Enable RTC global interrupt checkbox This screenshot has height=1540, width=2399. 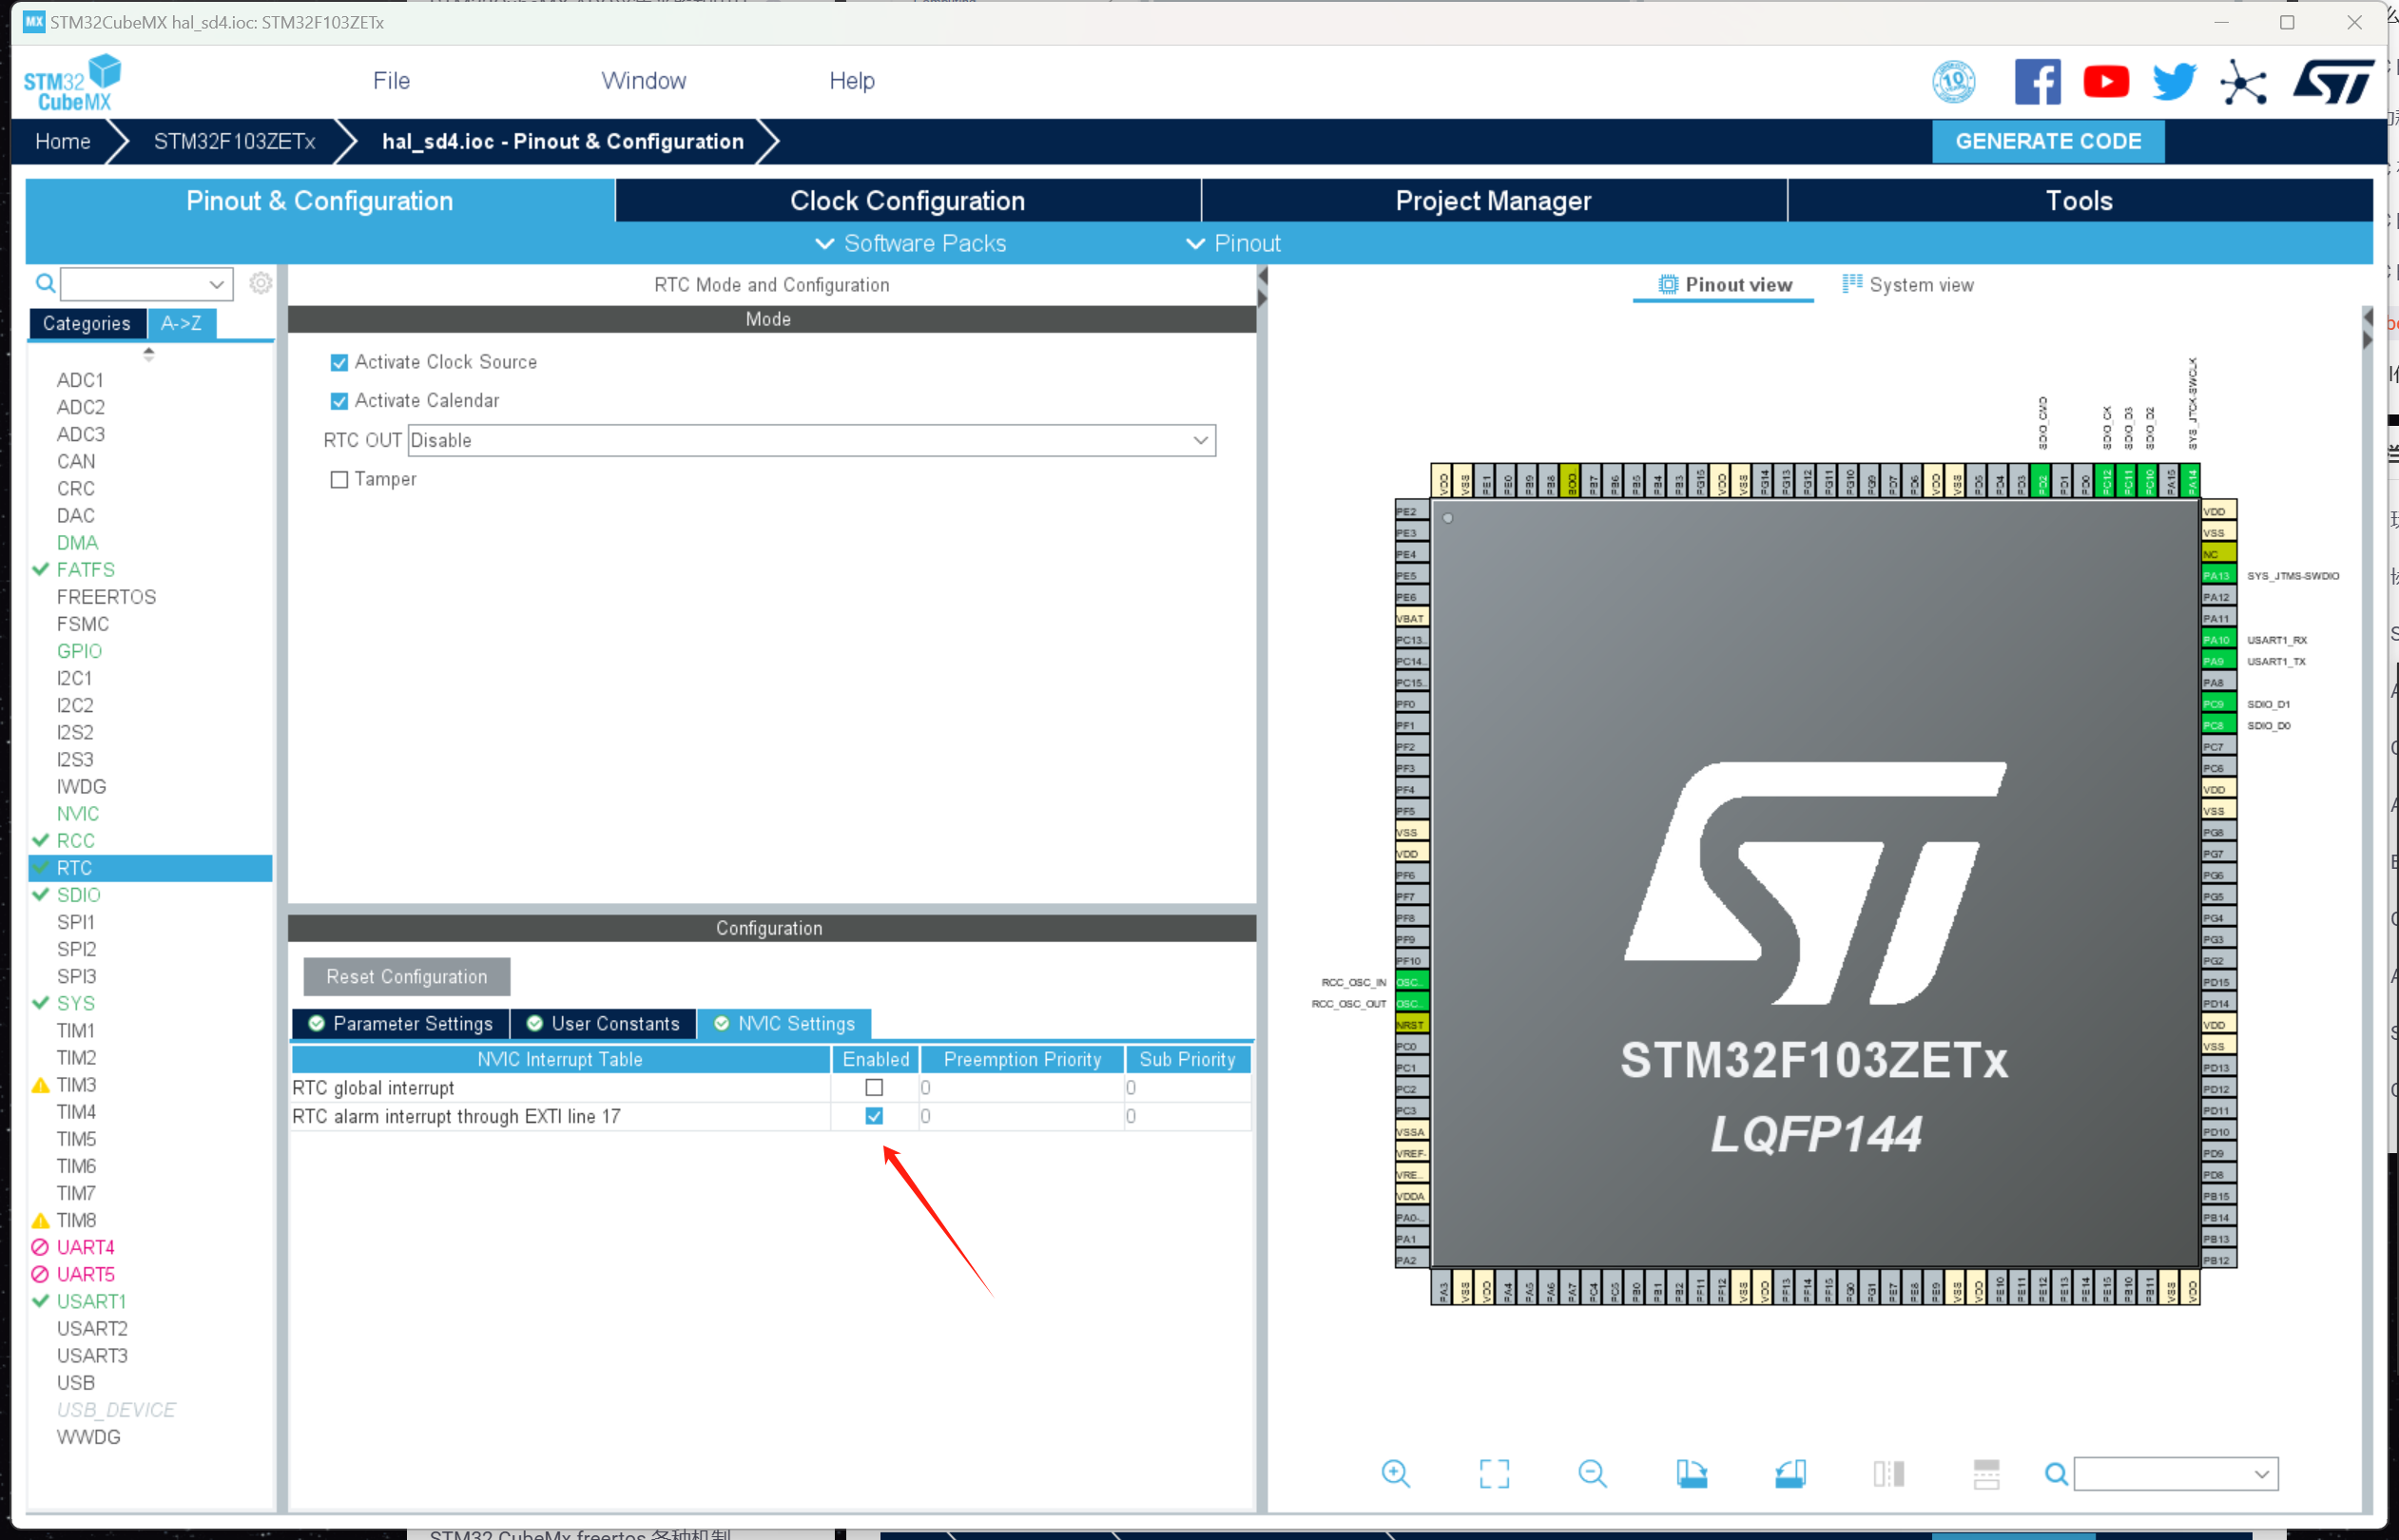coord(874,1087)
